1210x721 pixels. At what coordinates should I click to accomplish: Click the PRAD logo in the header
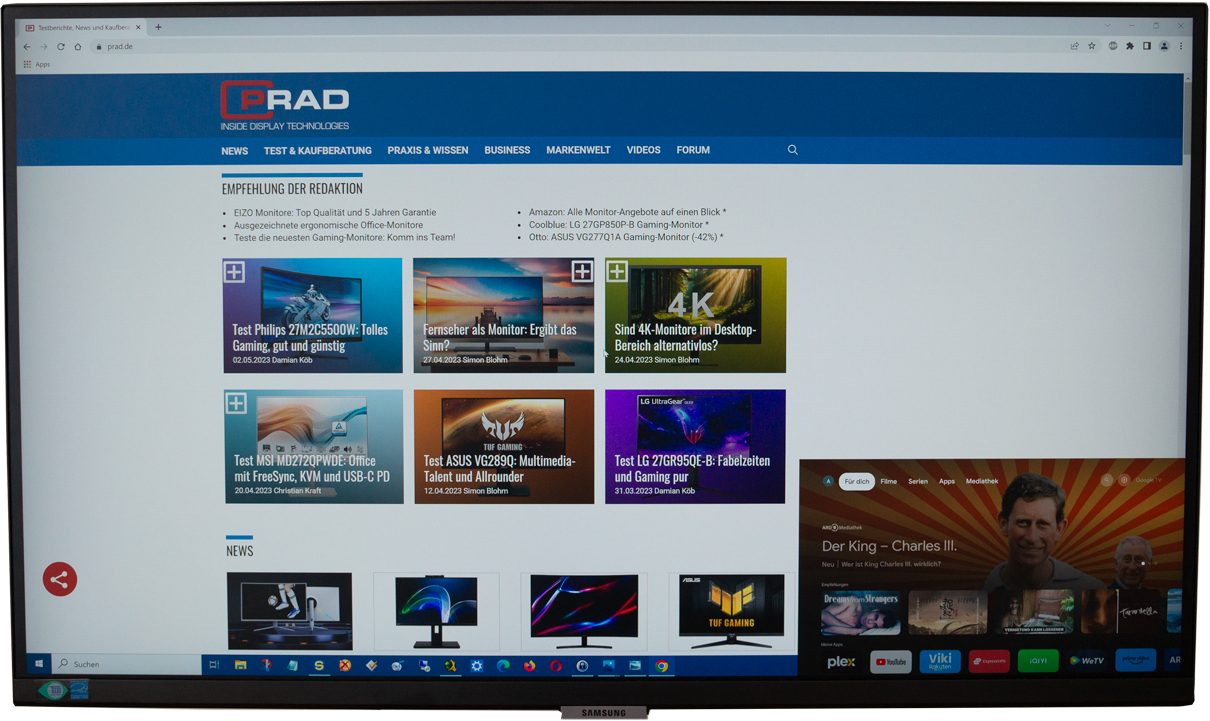(x=285, y=106)
